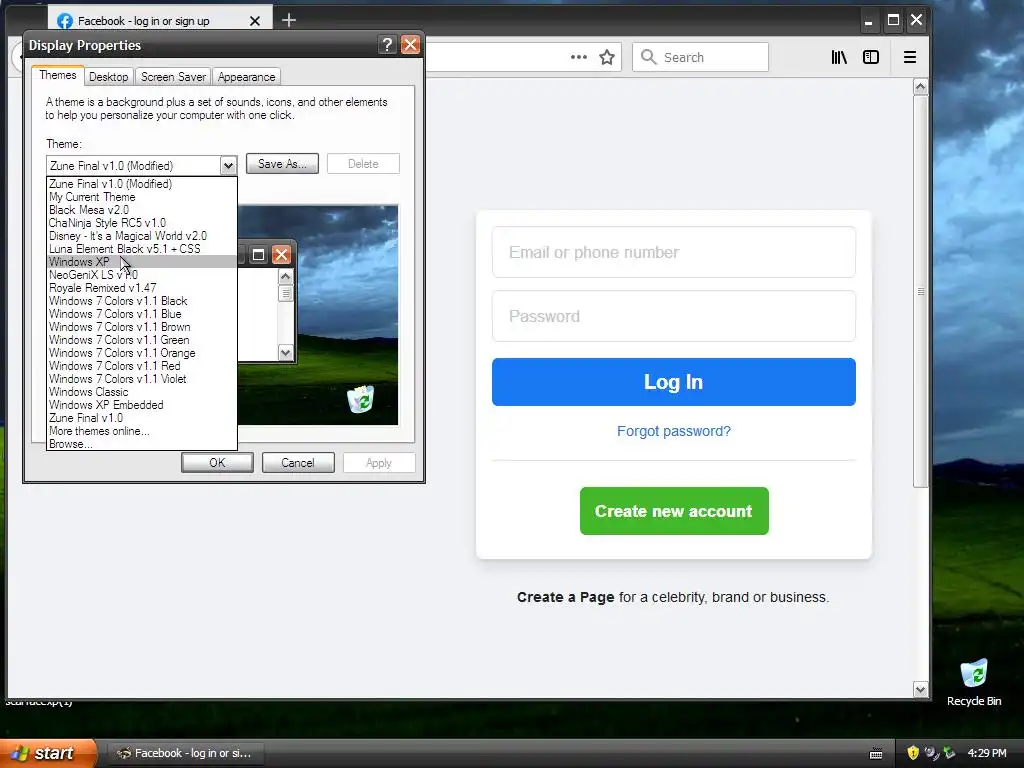
Task: Select the Themes tab
Action: (x=57, y=75)
